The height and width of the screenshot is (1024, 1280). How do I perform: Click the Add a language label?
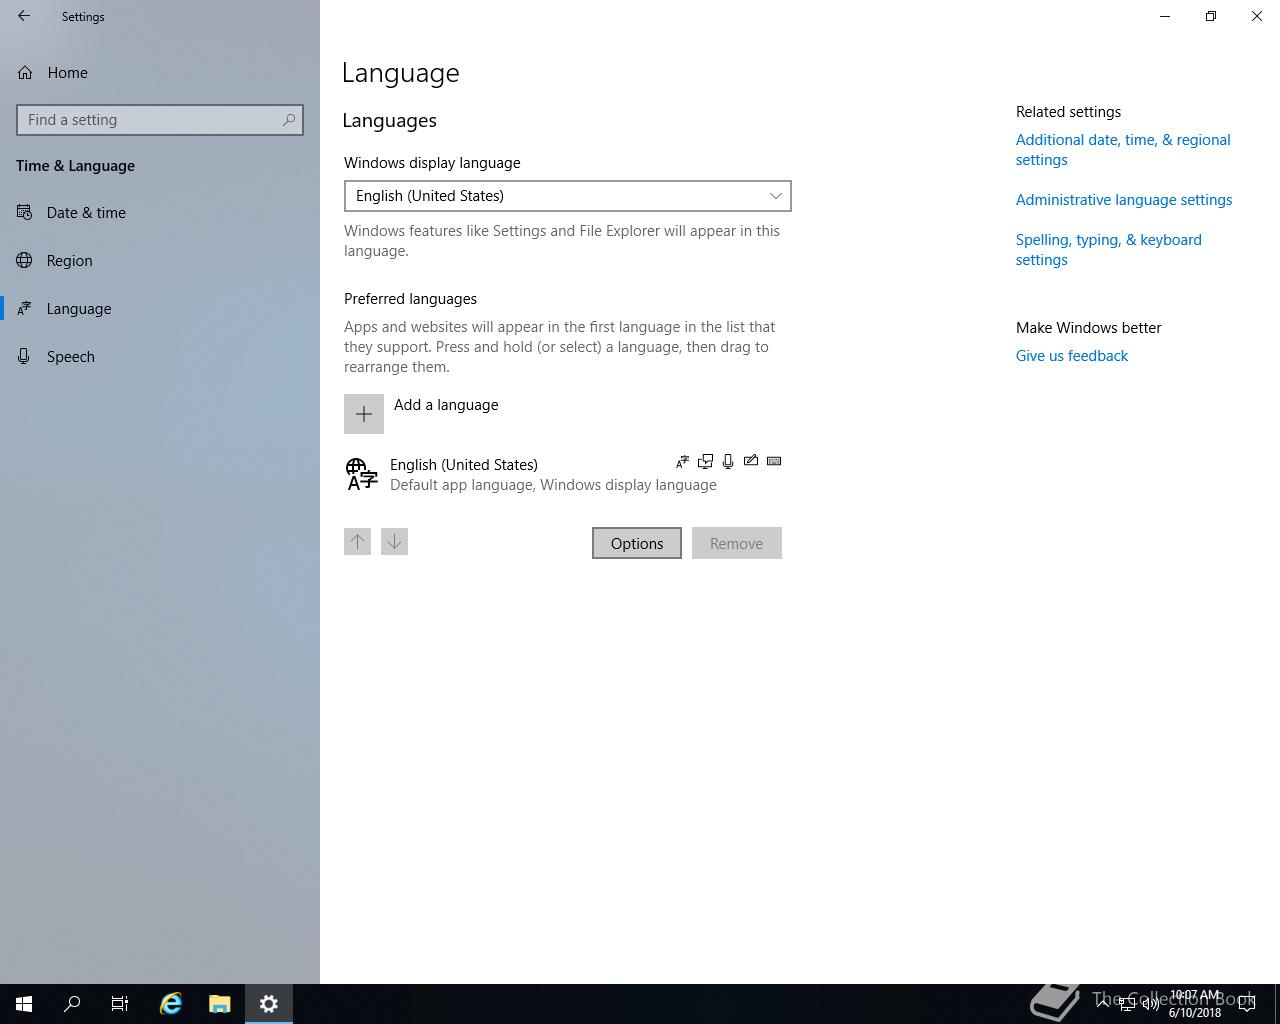pos(446,405)
